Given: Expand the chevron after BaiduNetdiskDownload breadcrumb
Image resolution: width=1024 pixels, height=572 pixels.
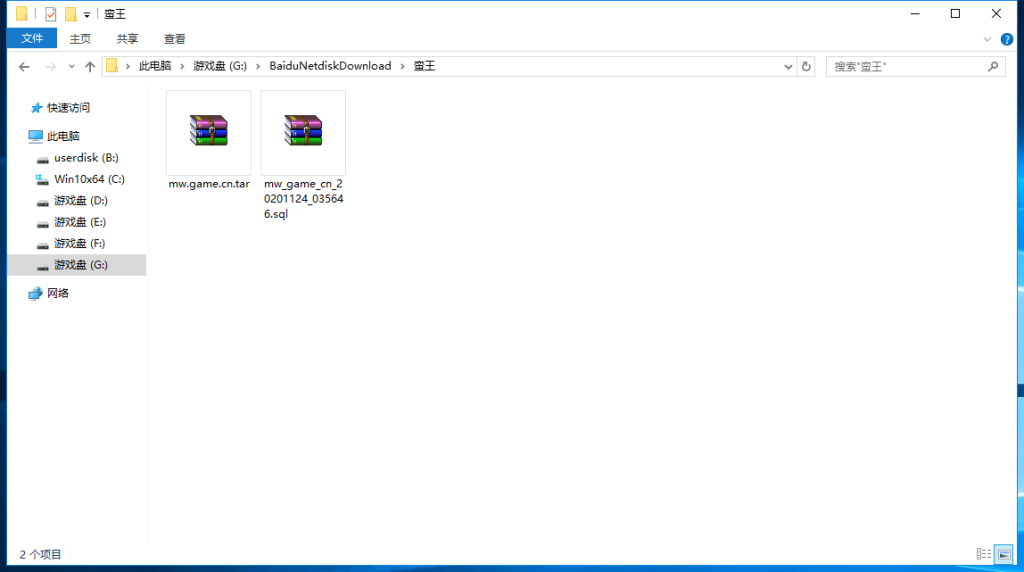Looking at the screenshot, I should pos(402,67).
